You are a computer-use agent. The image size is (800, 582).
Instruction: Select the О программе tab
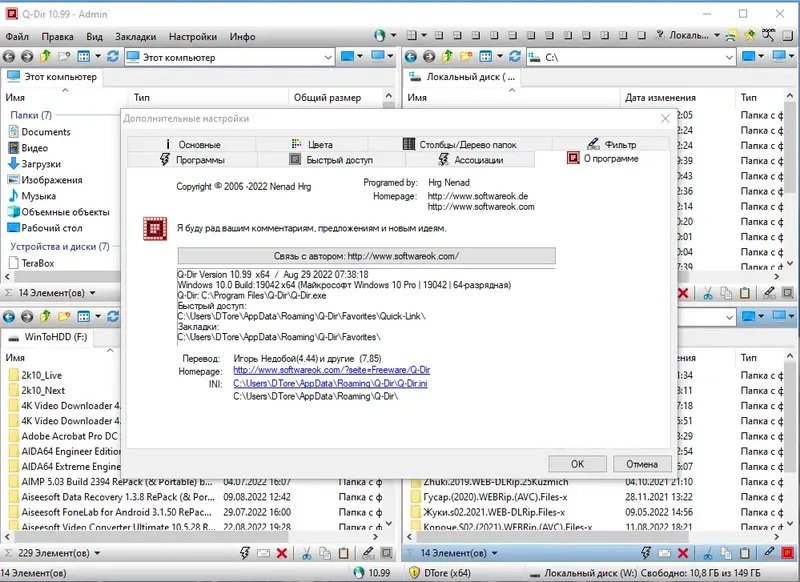tap(603, 159)
